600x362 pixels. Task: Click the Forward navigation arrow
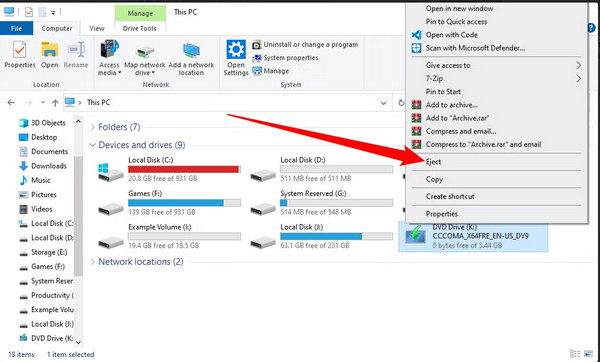(x=28, y=103)
